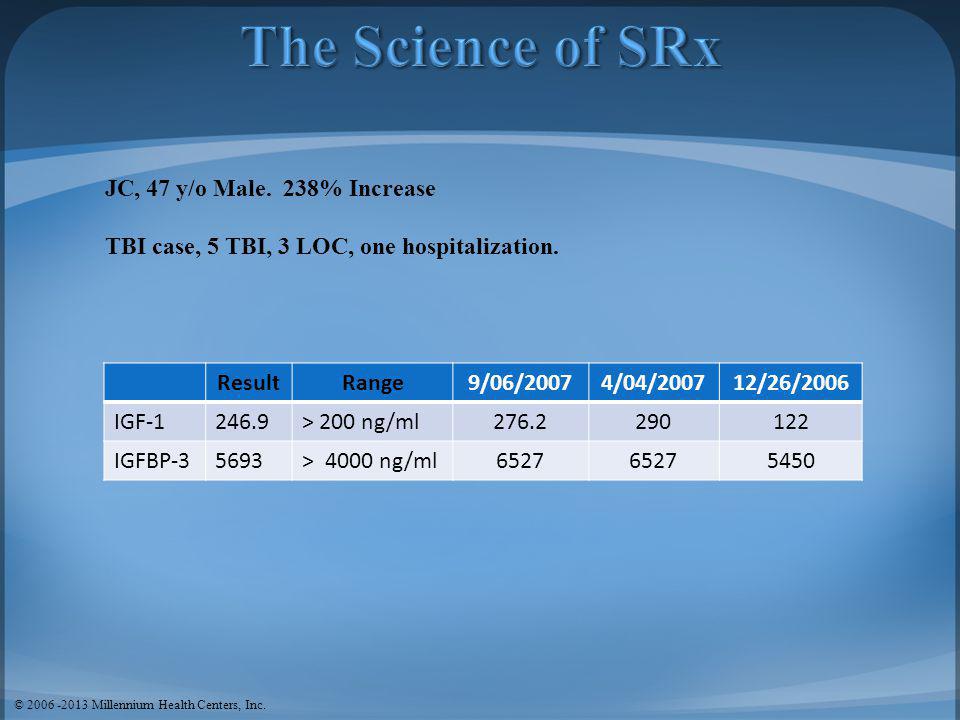Click the slide title 'The Science of SRx'
Image resolution: width=960 pixels, height=720 pixels.
click(x=481, y=47)
